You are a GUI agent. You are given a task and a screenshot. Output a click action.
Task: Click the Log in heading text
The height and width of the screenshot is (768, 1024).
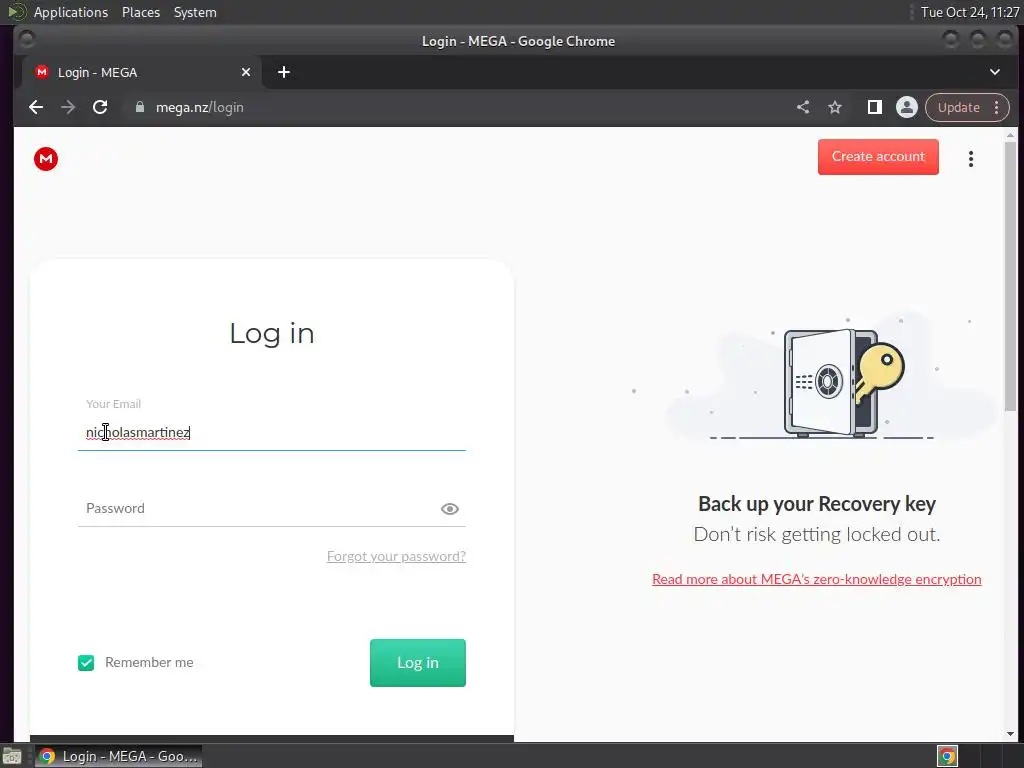point(272,333)
